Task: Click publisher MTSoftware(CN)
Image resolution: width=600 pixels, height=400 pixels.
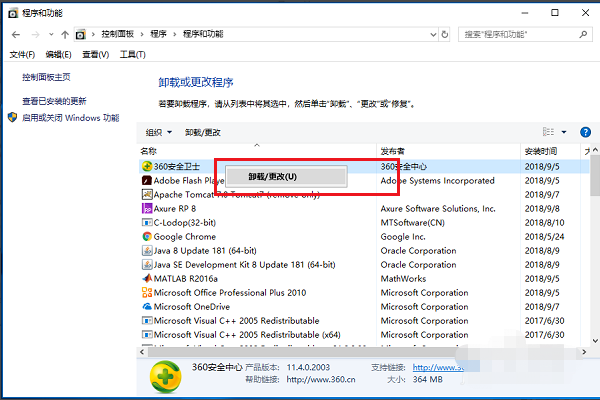Action: point(412,222)
